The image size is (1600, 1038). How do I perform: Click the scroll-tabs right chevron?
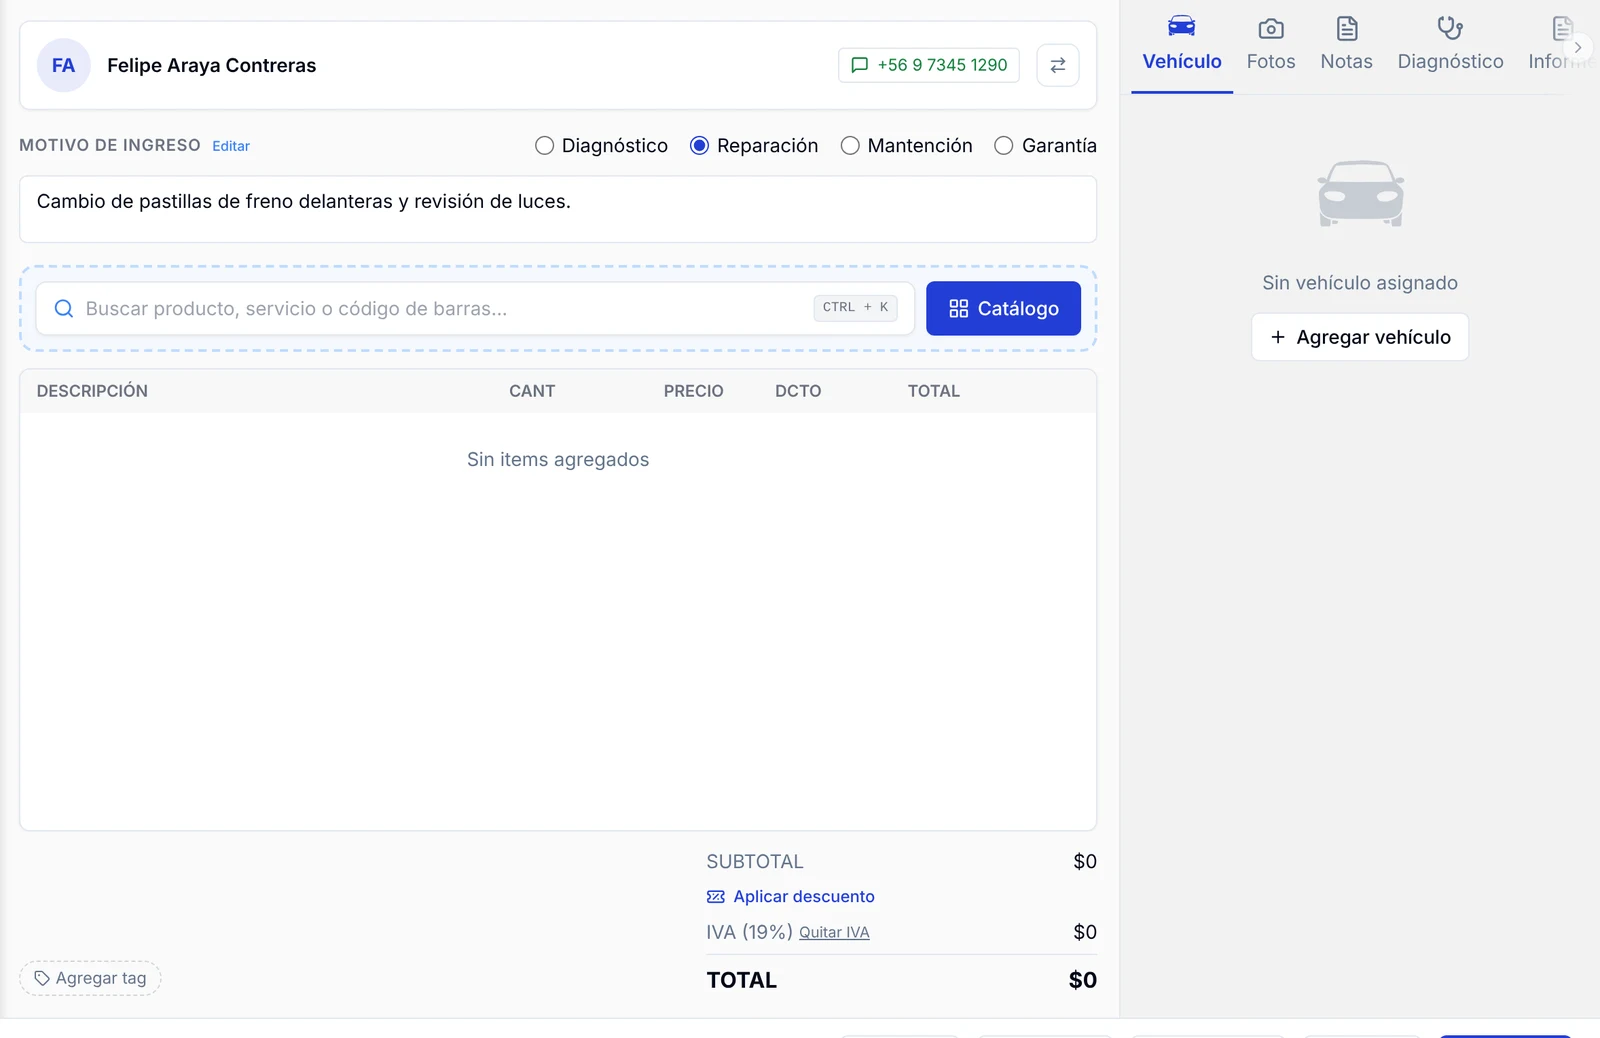1578,47
